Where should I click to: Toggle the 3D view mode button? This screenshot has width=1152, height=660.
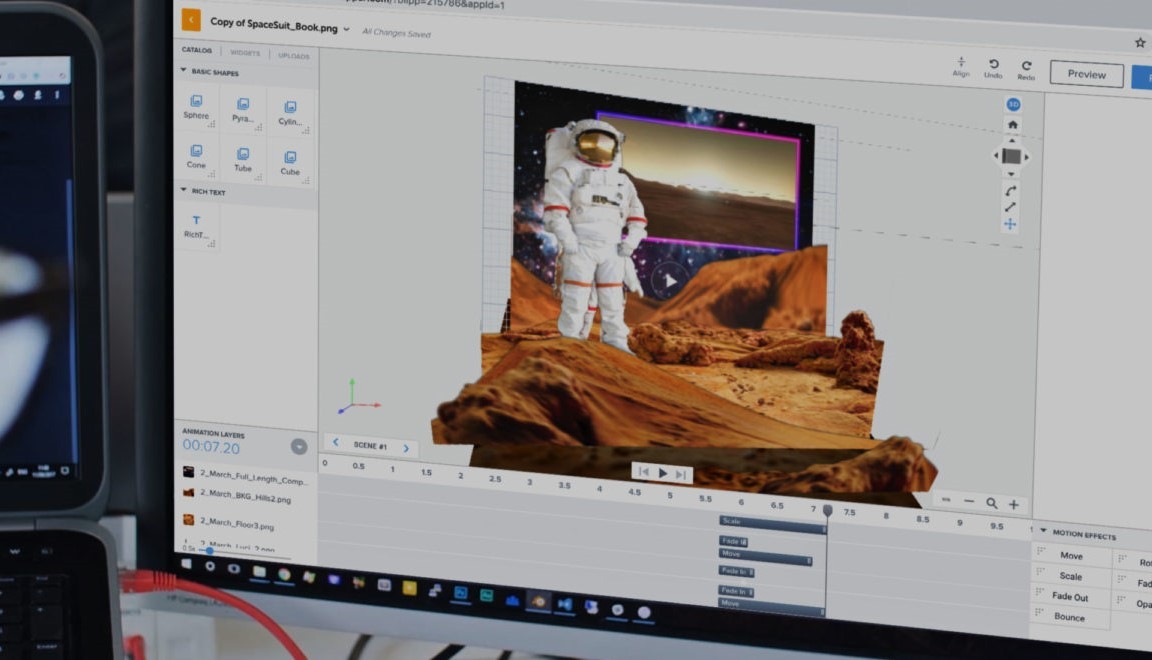click(x=1012, y=104)
